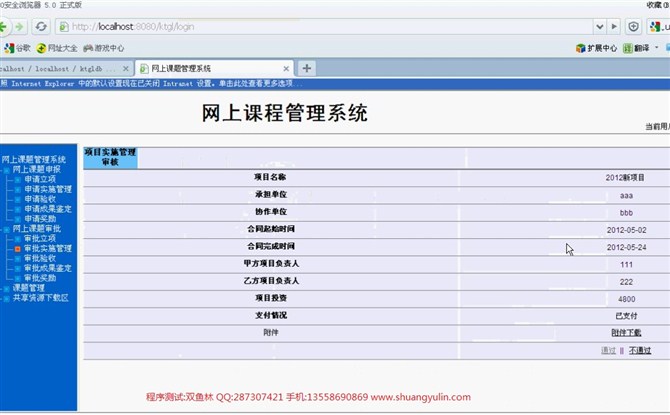Open the 网址大全 bookmark
670x415 pixels.
(57, 48)
